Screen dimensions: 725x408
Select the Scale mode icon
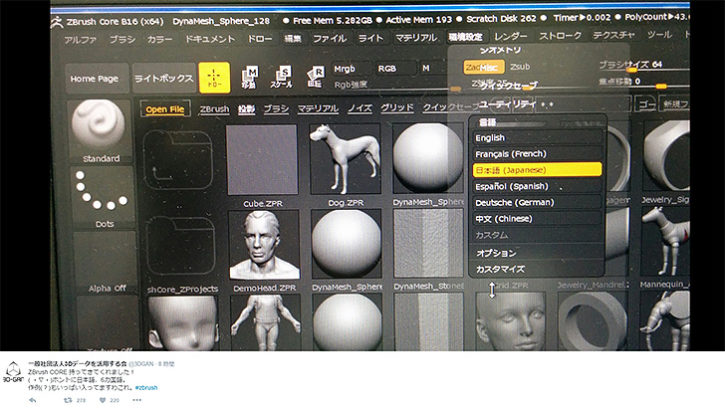point(281,77)
